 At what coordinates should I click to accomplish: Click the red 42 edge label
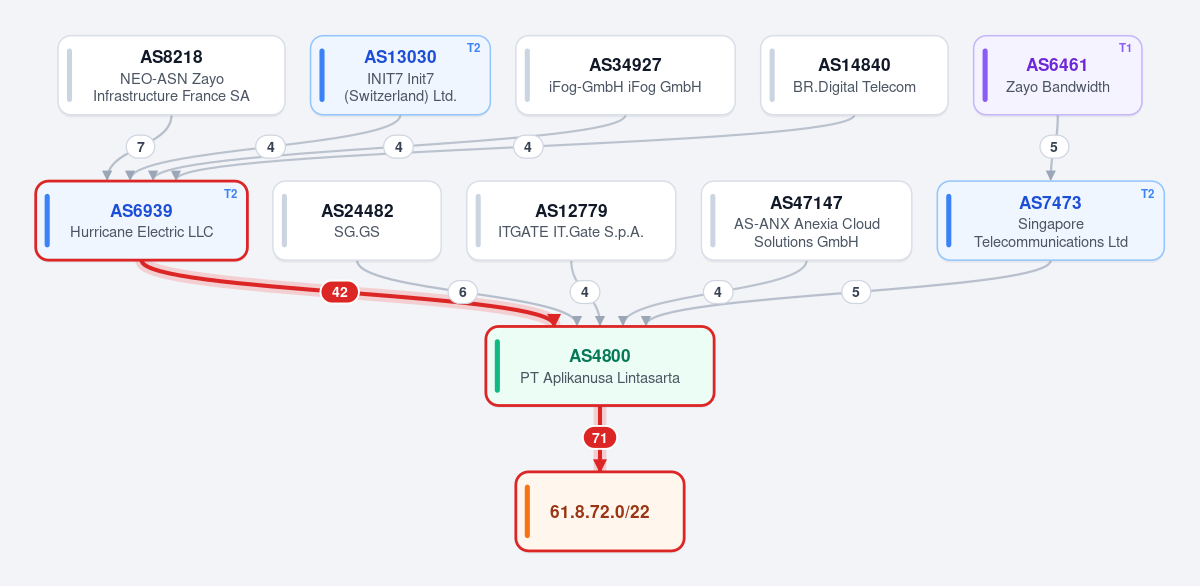tap(340, 292)
